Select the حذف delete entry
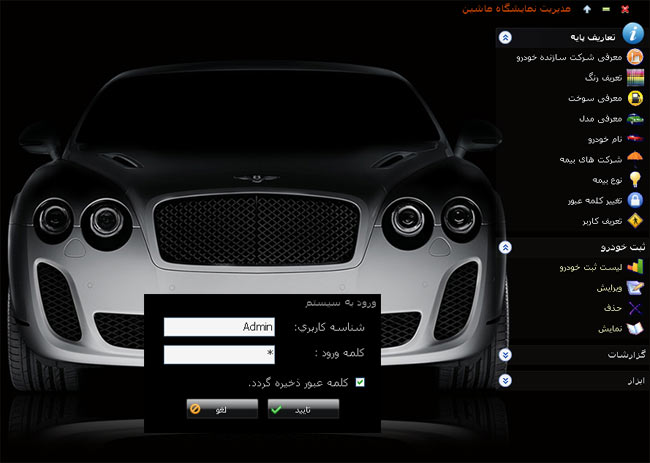This screenshot has height=463, width=650. click(x=613, y=308)
